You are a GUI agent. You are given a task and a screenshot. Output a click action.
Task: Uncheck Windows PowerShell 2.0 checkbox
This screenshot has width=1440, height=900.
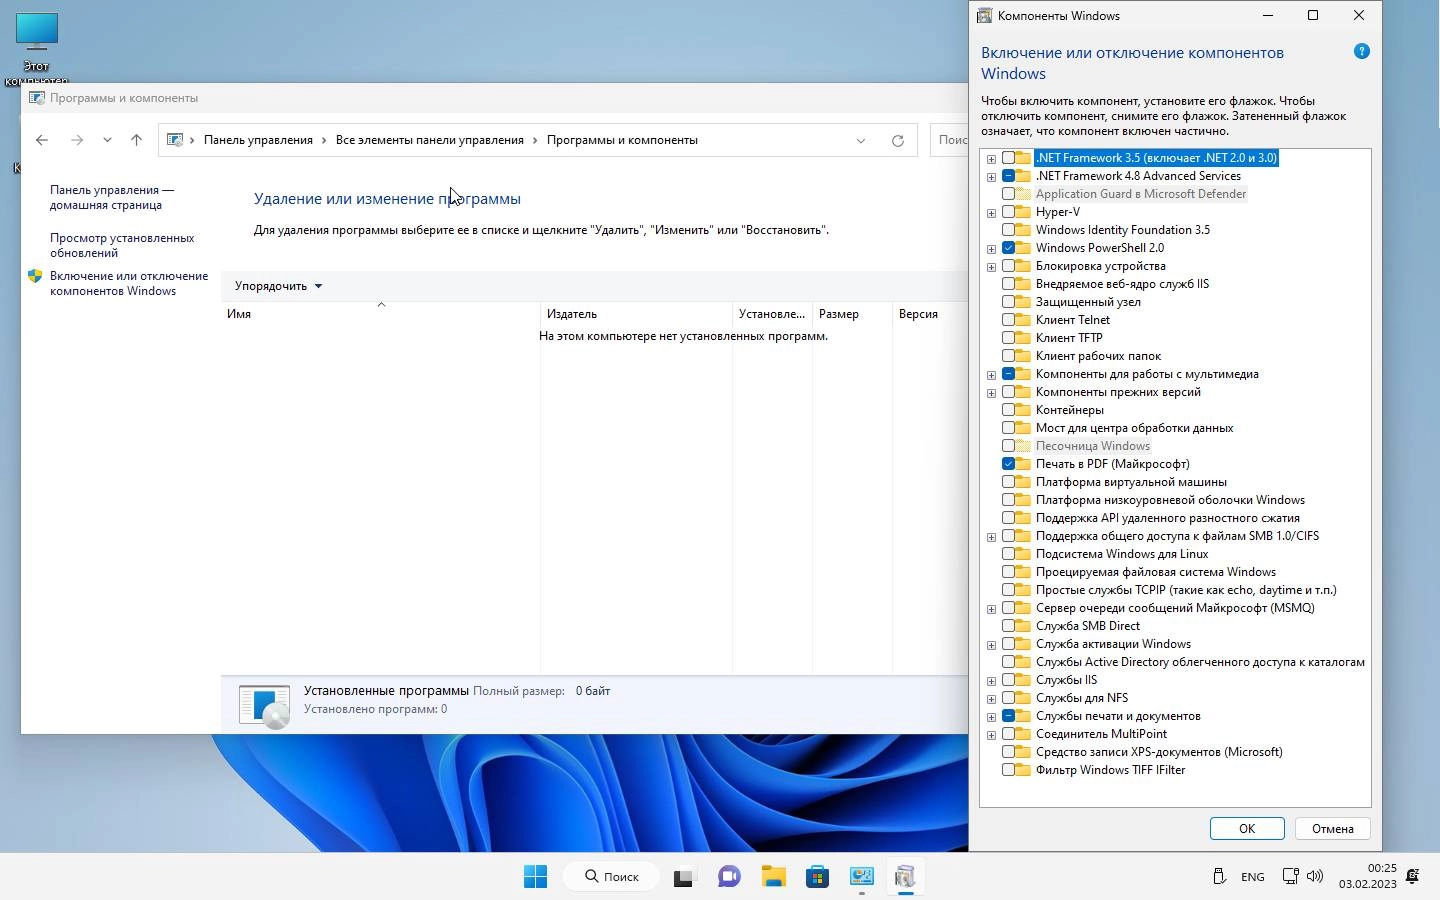1008,248
